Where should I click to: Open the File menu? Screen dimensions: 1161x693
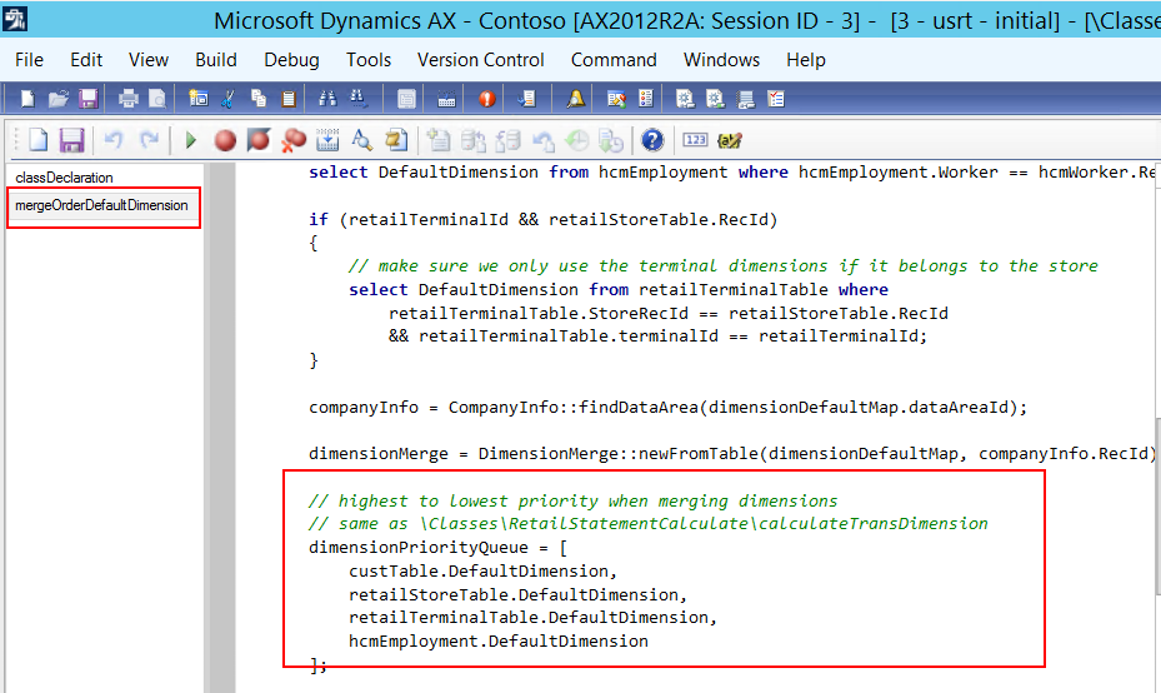click(29, 60)
